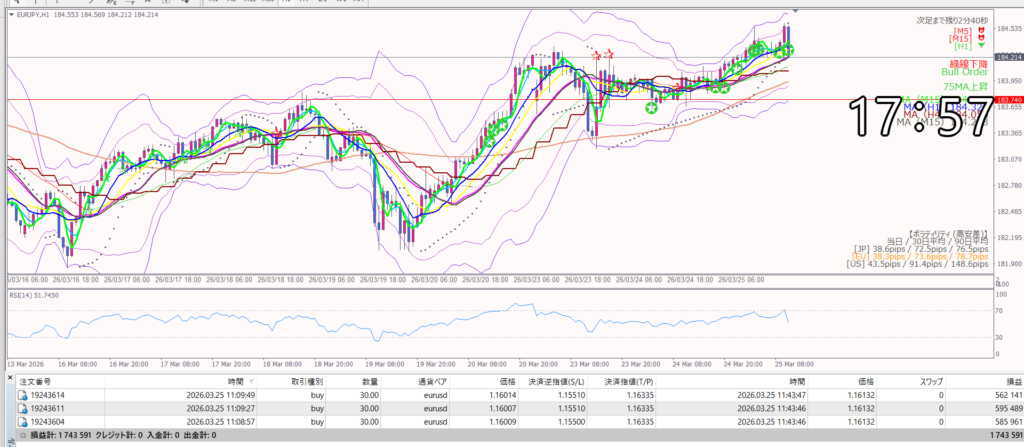This screenshot has height=447, width=1024.
Task: Click the green star marker near the red line
Action: pos(652,107)
